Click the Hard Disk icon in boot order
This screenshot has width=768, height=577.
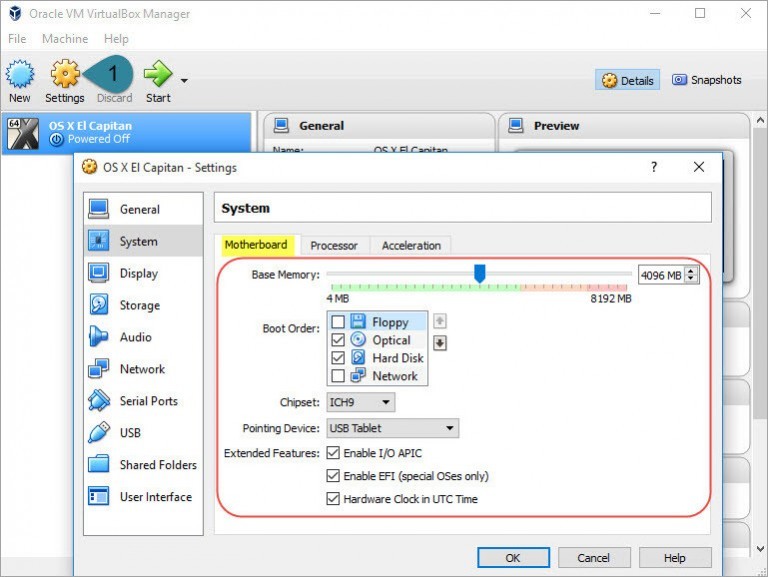358,357
